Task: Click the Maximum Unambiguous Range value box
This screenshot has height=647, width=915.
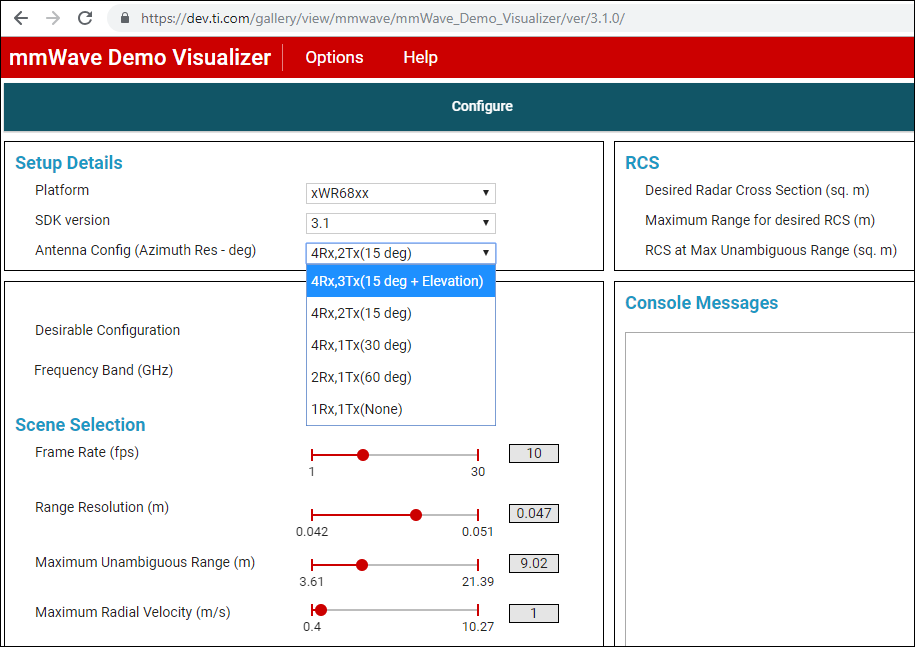Action: coord(533,564)
